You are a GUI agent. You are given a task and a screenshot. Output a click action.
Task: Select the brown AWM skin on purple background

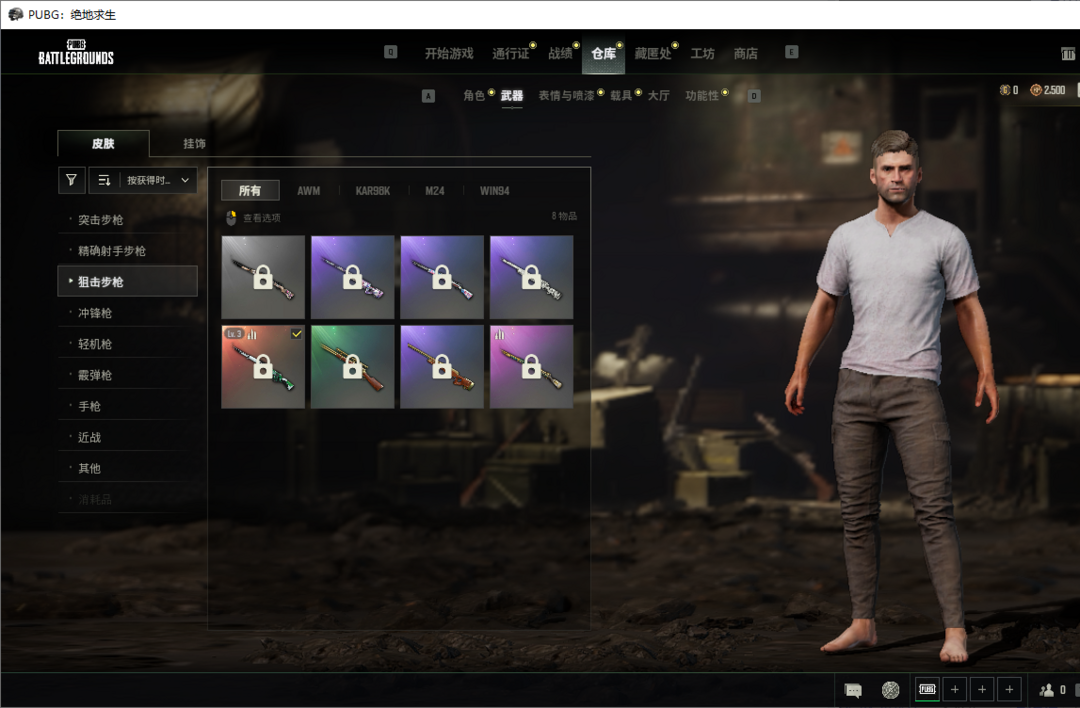pos(442,366)
